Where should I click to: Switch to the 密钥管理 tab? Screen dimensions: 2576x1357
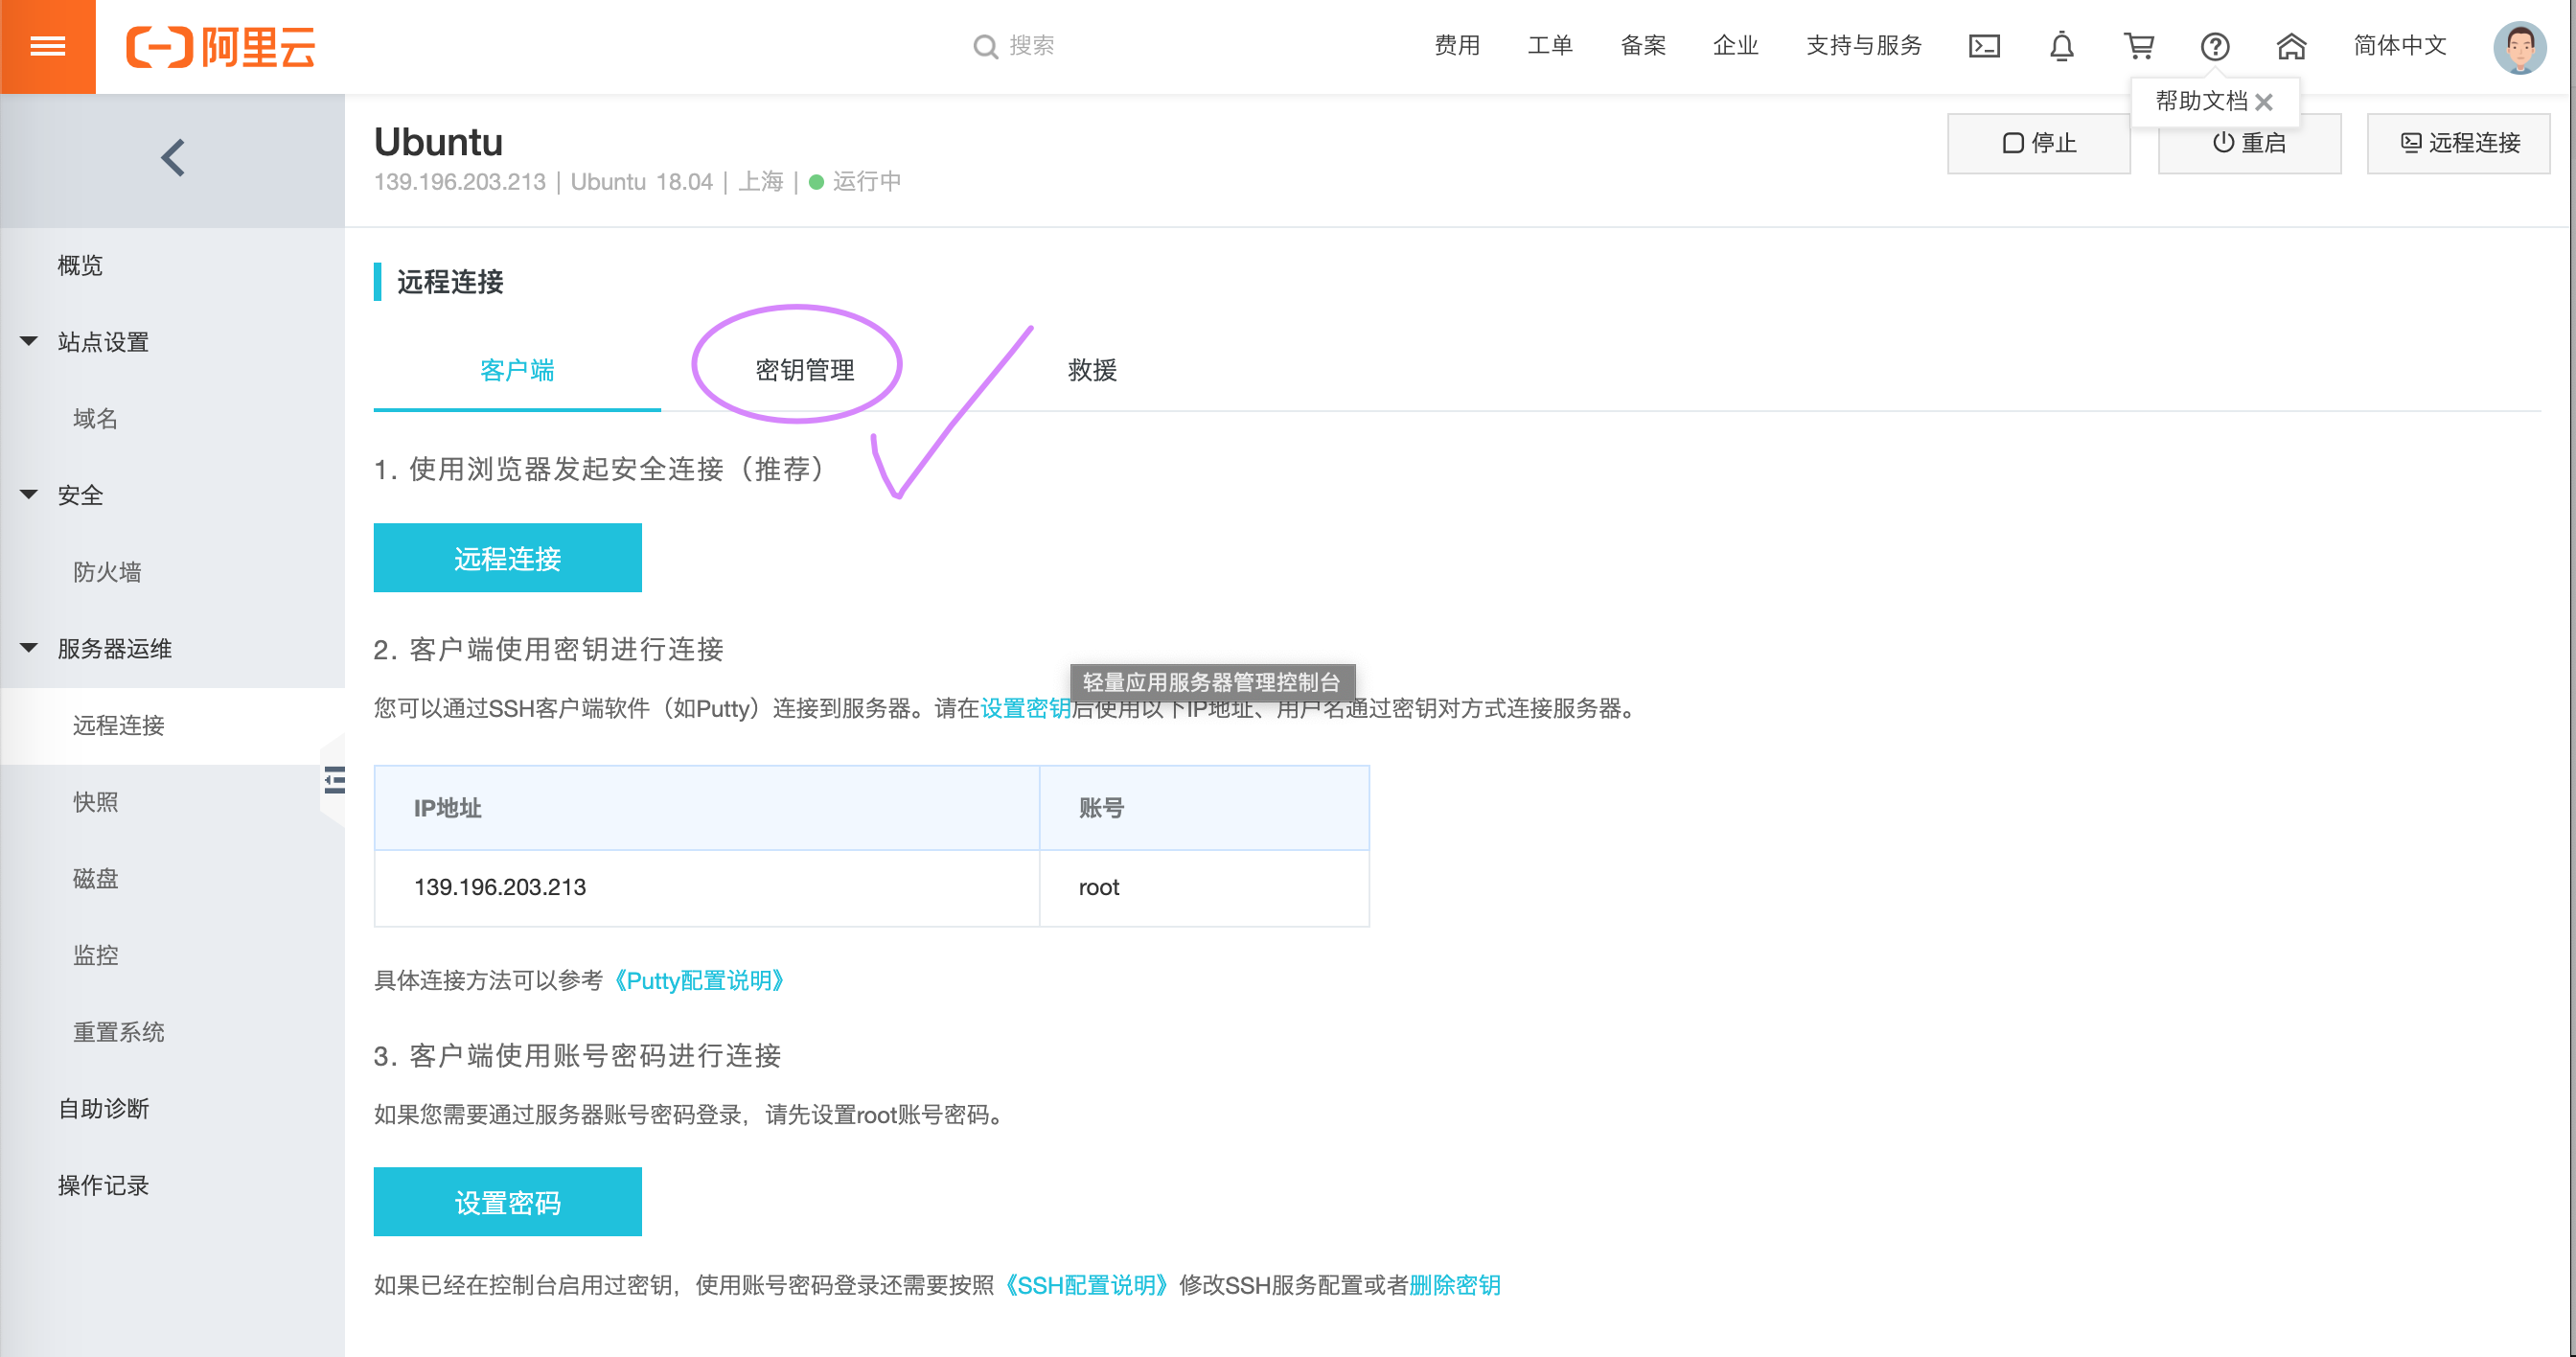[804, 370]
